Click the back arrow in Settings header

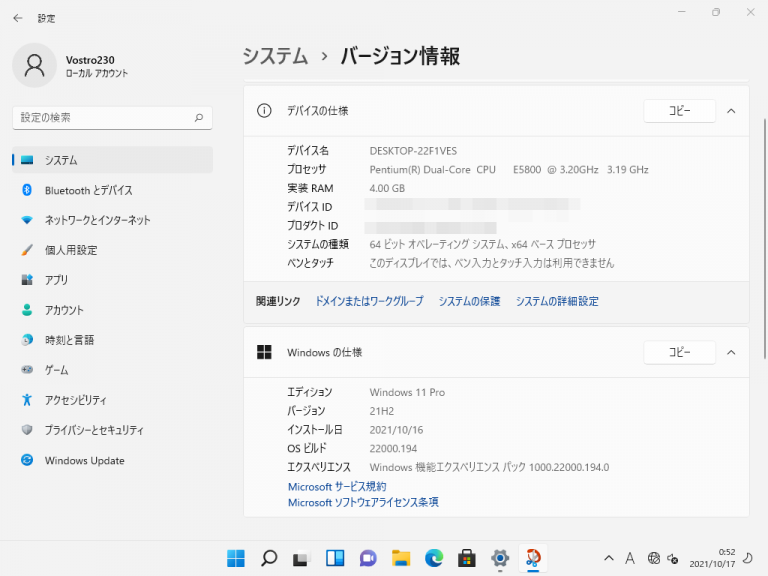coord(18,18)
